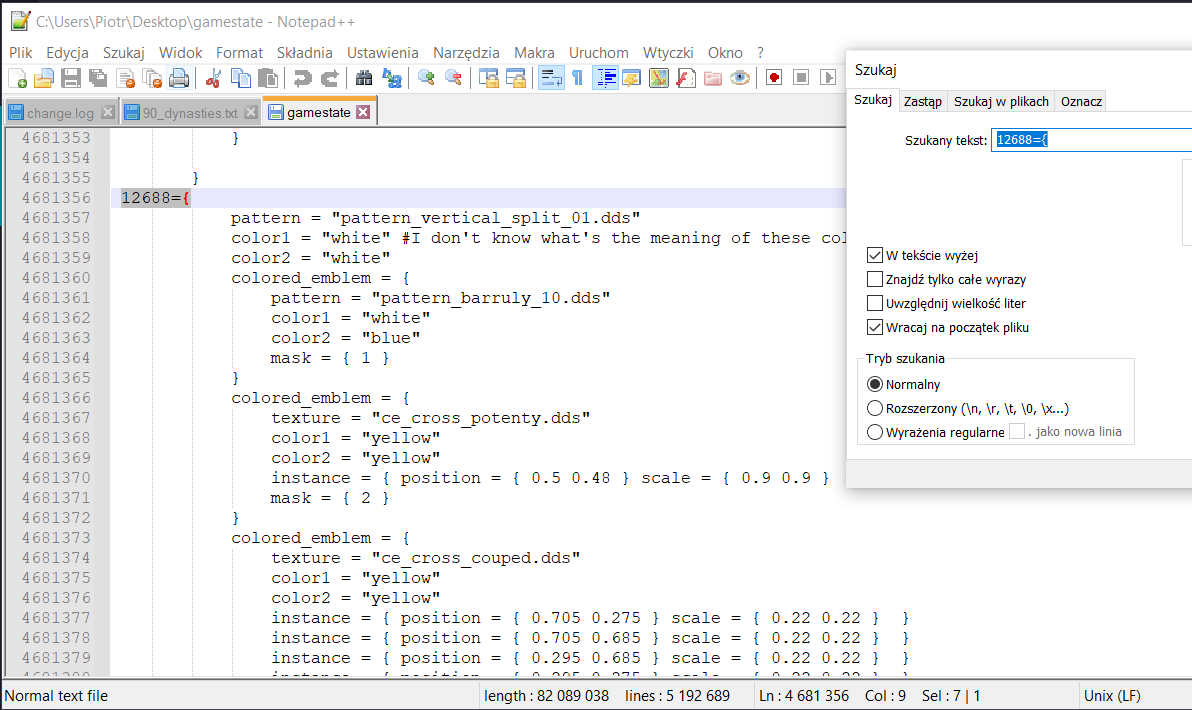Click the Zoom in magnifier icon
This screenshot has height=710, width=1192.
pyautogui.click(x=427, y=78)
